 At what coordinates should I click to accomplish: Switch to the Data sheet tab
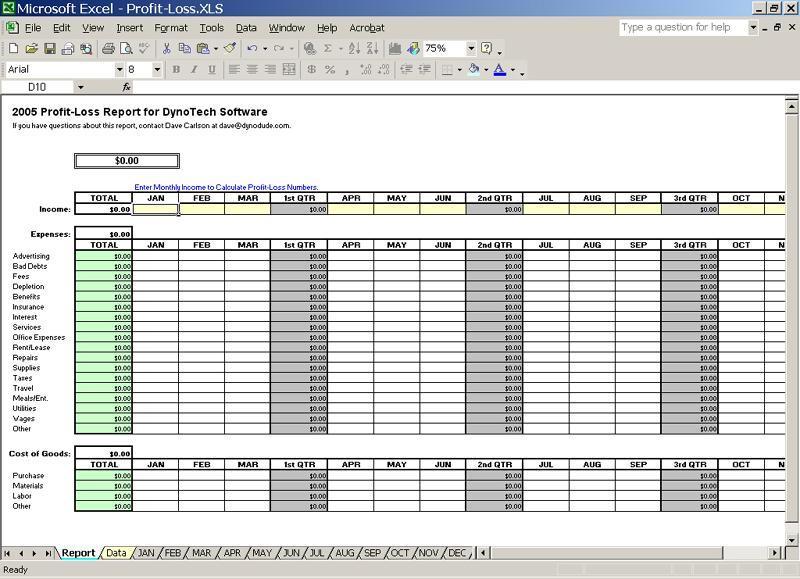[x=116, y=553]
